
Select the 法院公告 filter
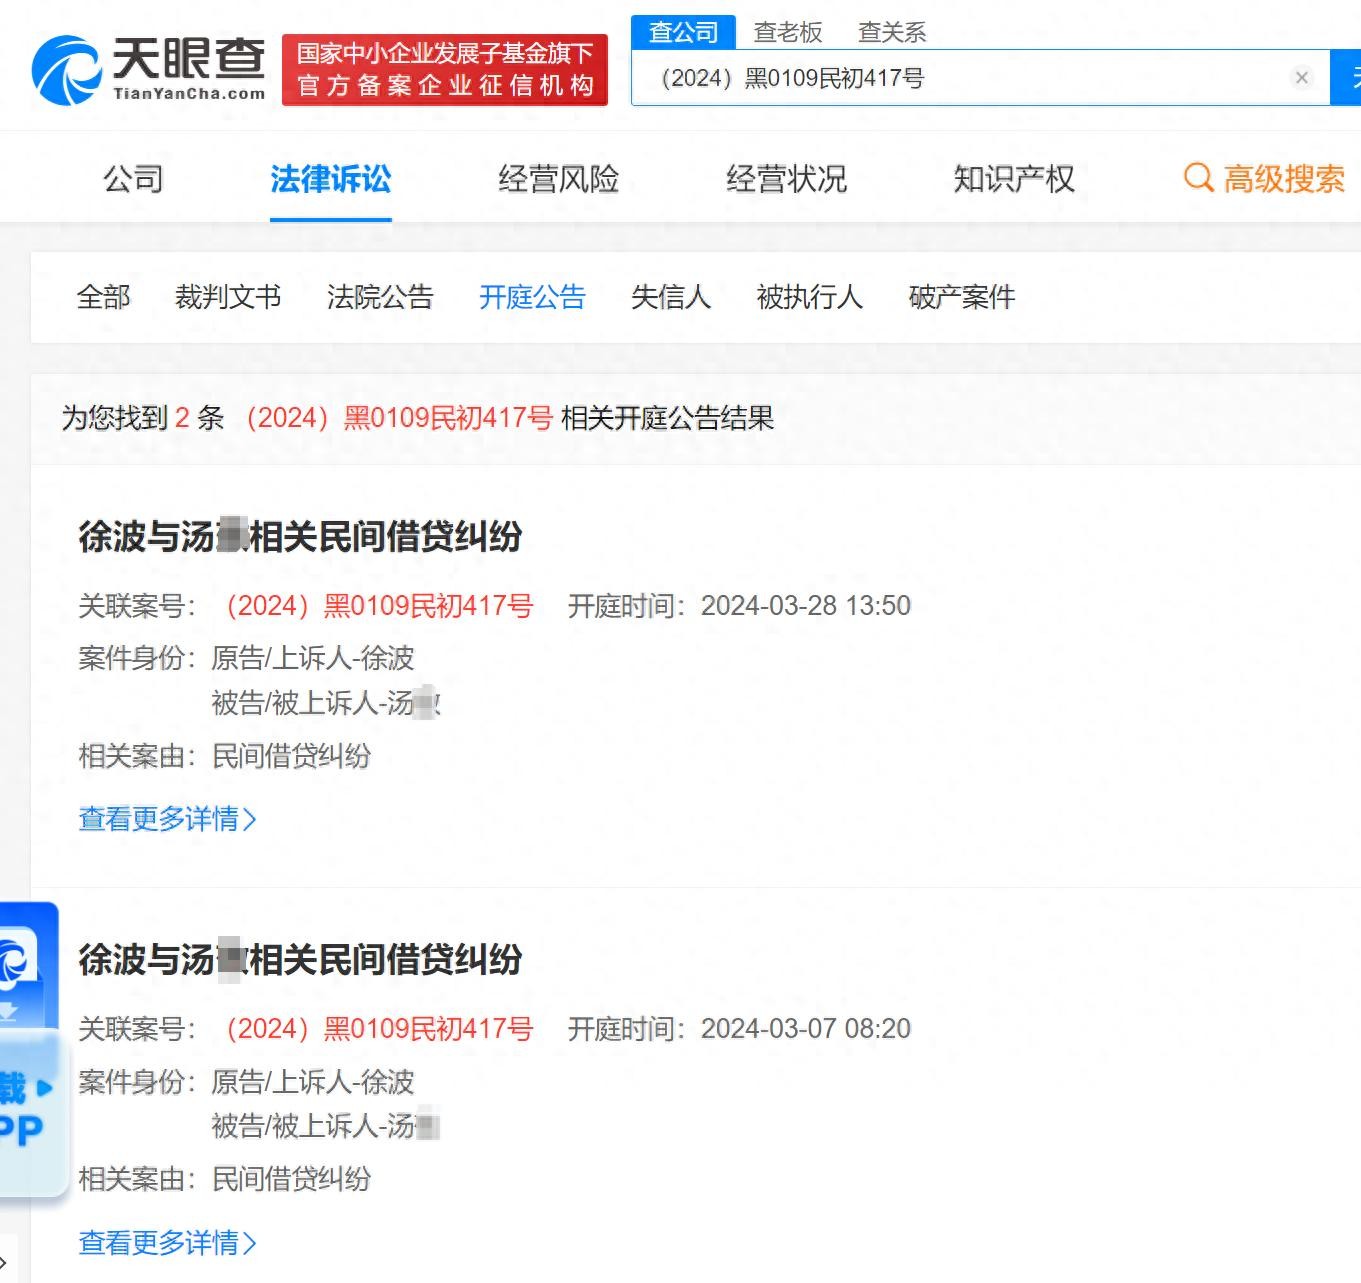[x=380, y=297]
